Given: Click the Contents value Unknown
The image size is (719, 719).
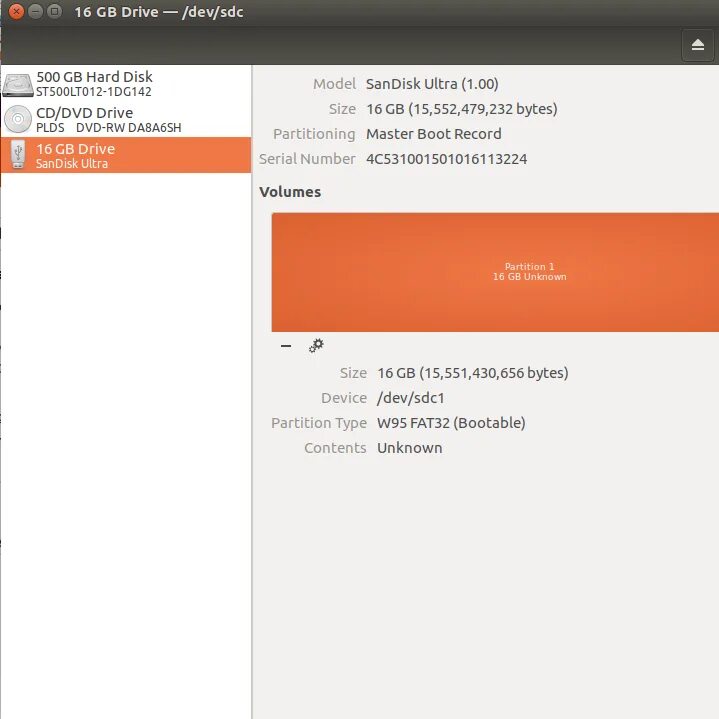Looking at the screenshot, I should coord(410,448).
